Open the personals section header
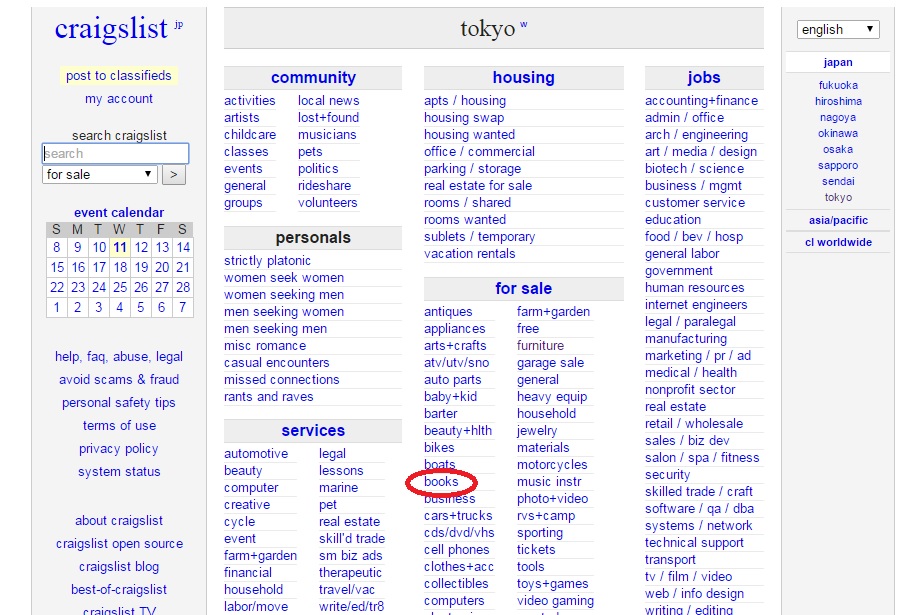The height and width of the screenshot is (615, 918). 313,237
